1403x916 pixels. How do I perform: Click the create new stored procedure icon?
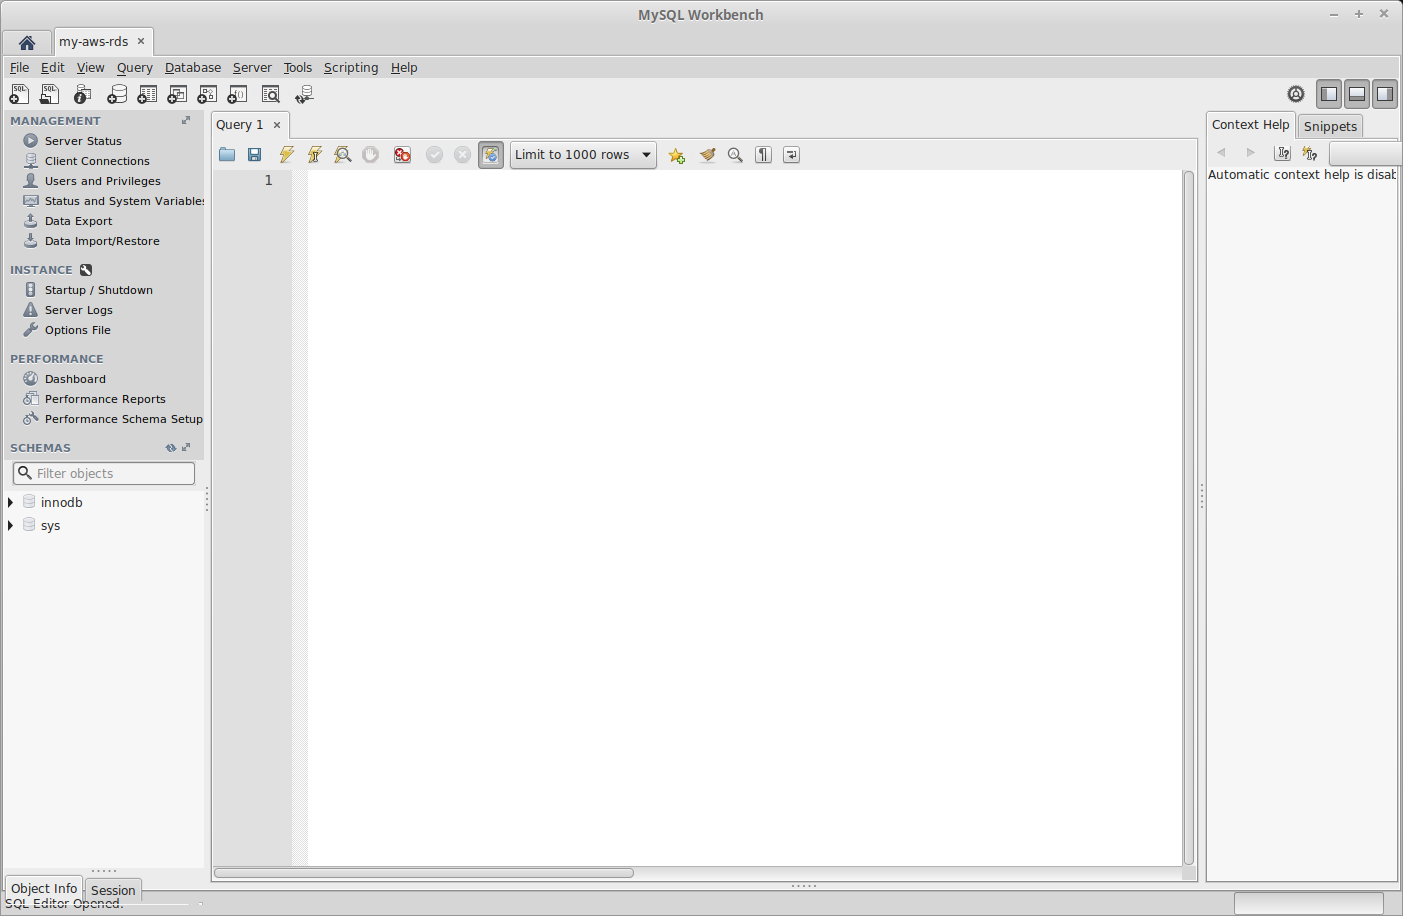[207, 94]
